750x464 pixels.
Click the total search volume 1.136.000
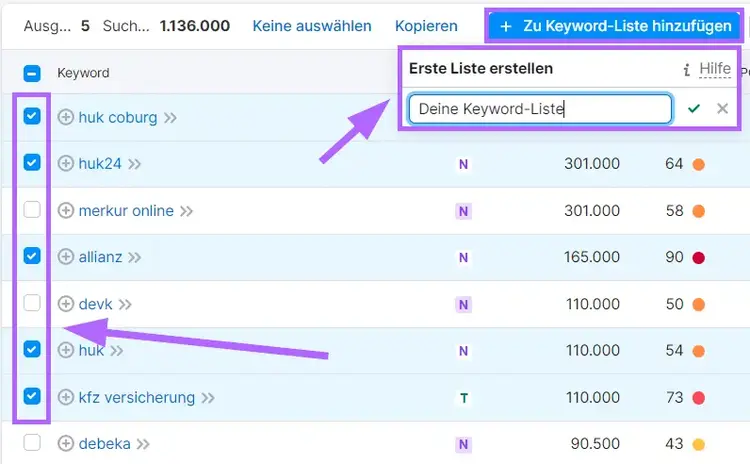(x=195, y=26)
